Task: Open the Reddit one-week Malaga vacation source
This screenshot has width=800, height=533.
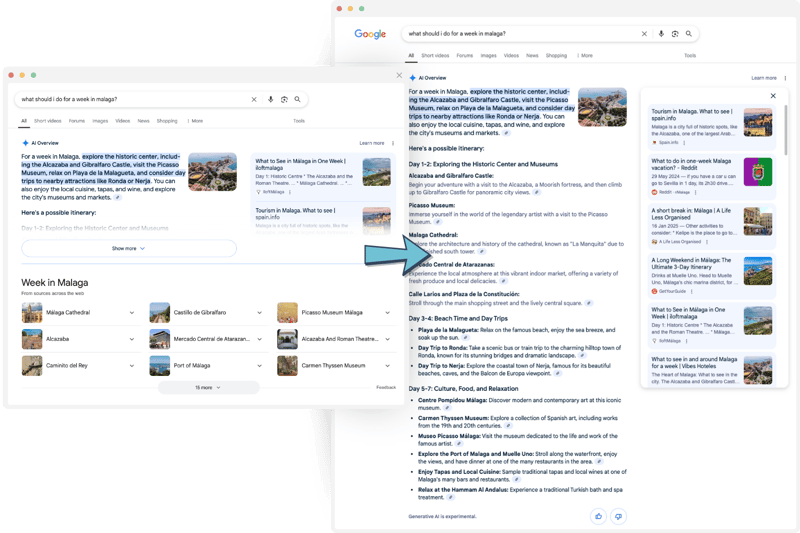Action: (x=712, y=176)
